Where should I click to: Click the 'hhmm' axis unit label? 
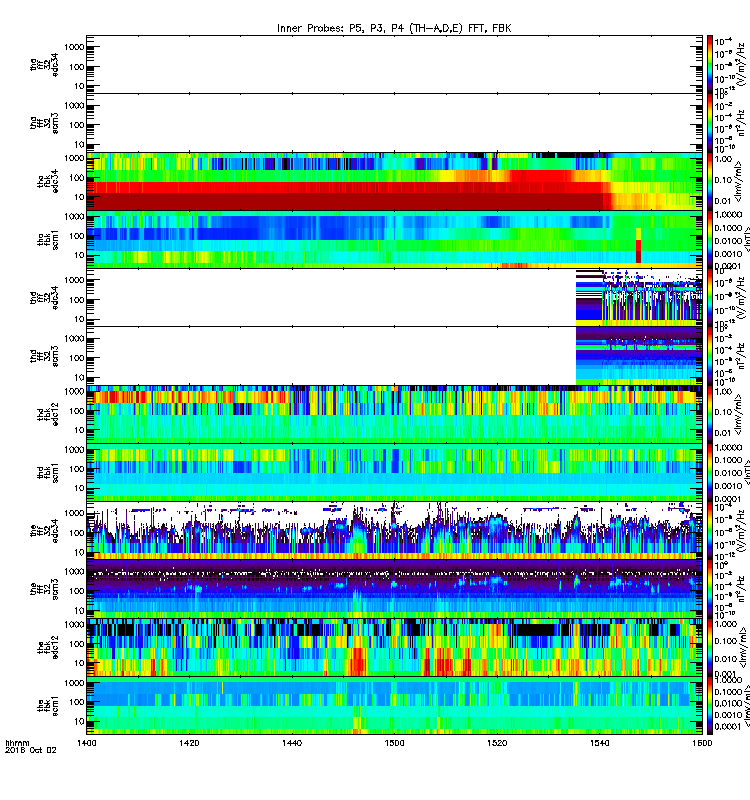click(x=17, y=743)
